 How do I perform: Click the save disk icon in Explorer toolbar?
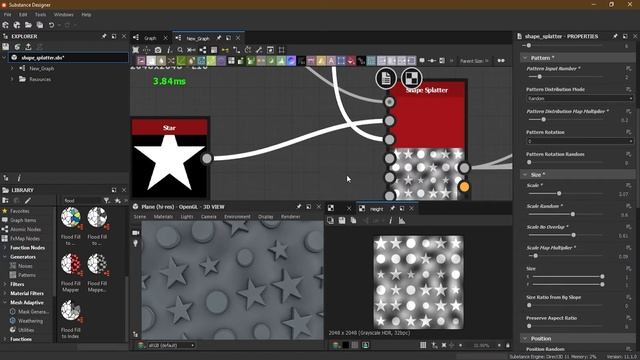pyautogui.click(x=6, y=47)
